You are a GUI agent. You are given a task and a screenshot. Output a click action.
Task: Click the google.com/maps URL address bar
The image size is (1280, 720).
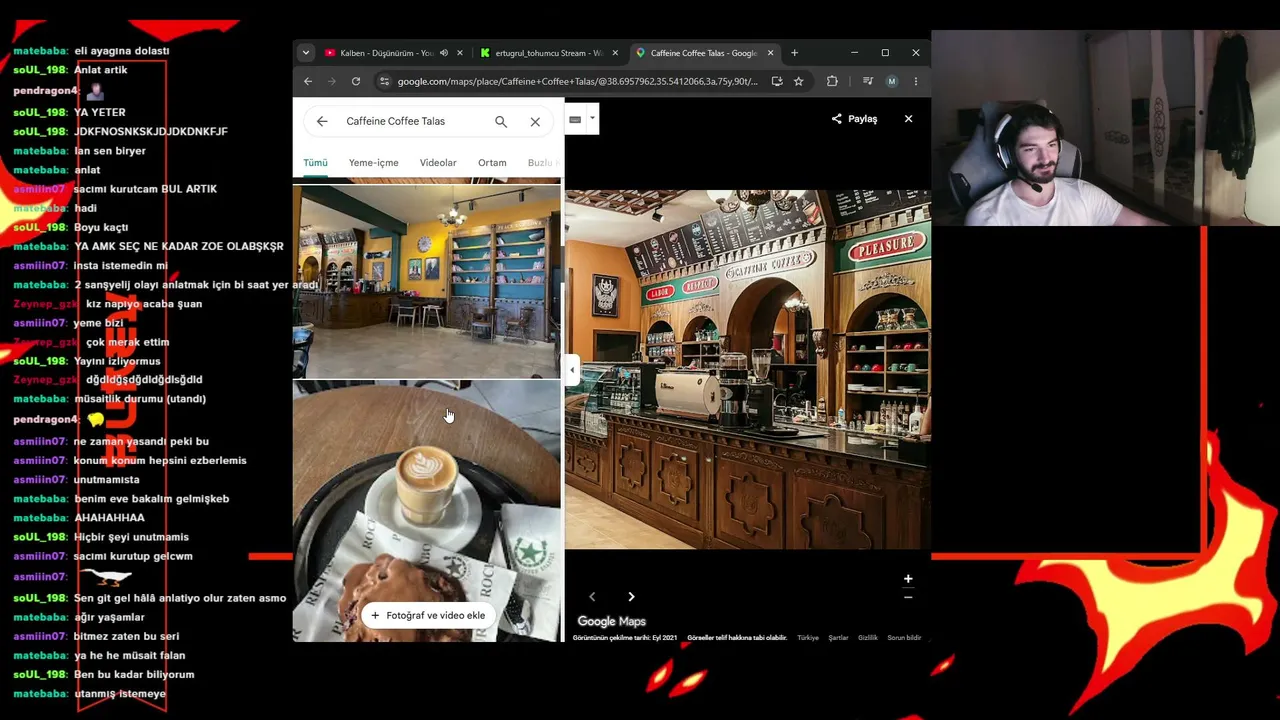[x=577, y=81]
